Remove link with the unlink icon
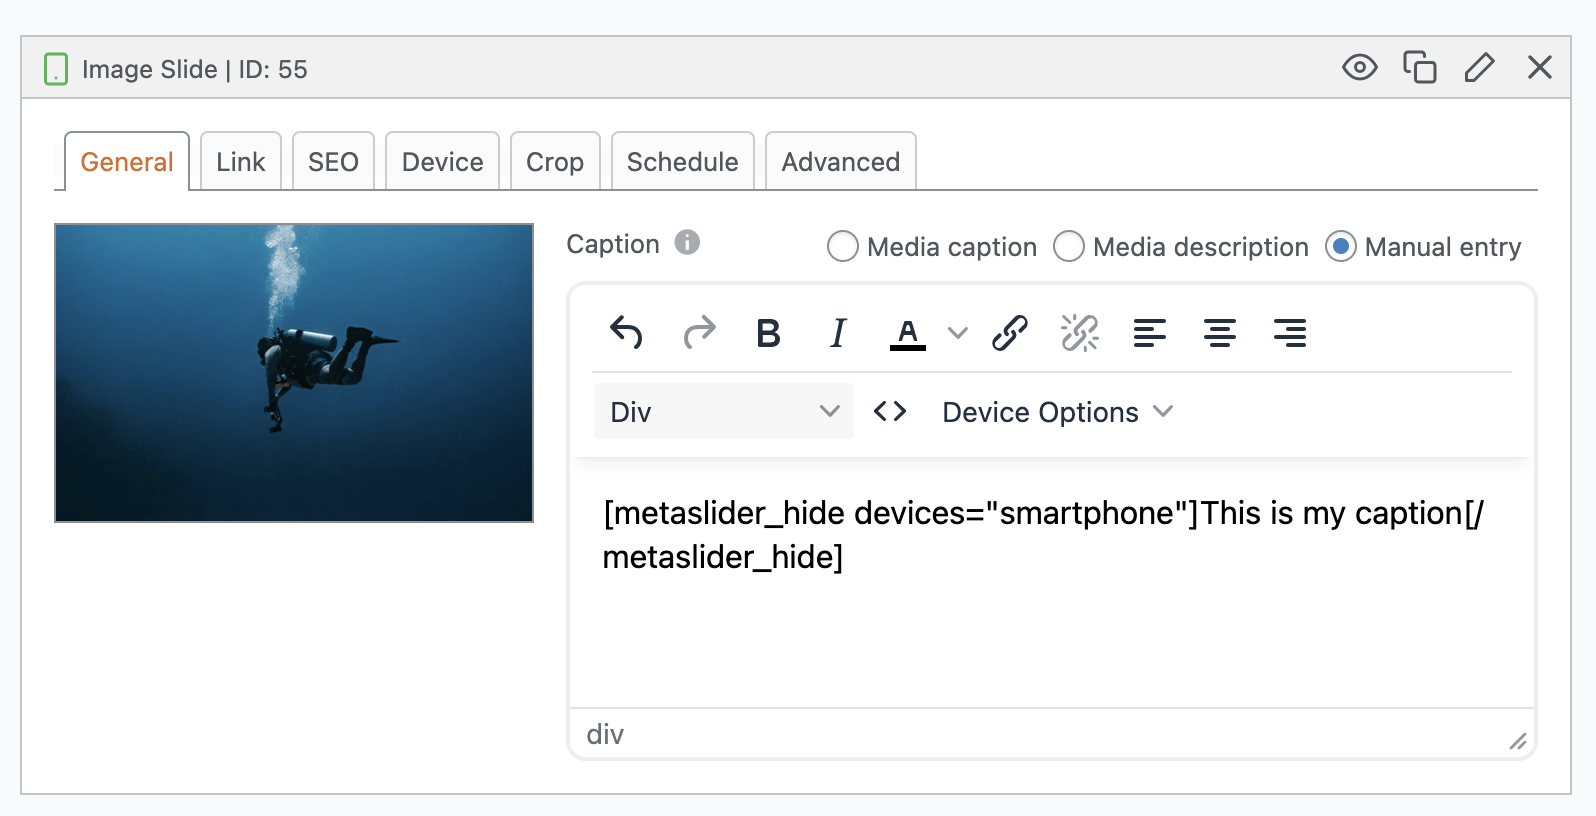The width and height of the screenshot is (1596, 816). tap(1080, 332)
